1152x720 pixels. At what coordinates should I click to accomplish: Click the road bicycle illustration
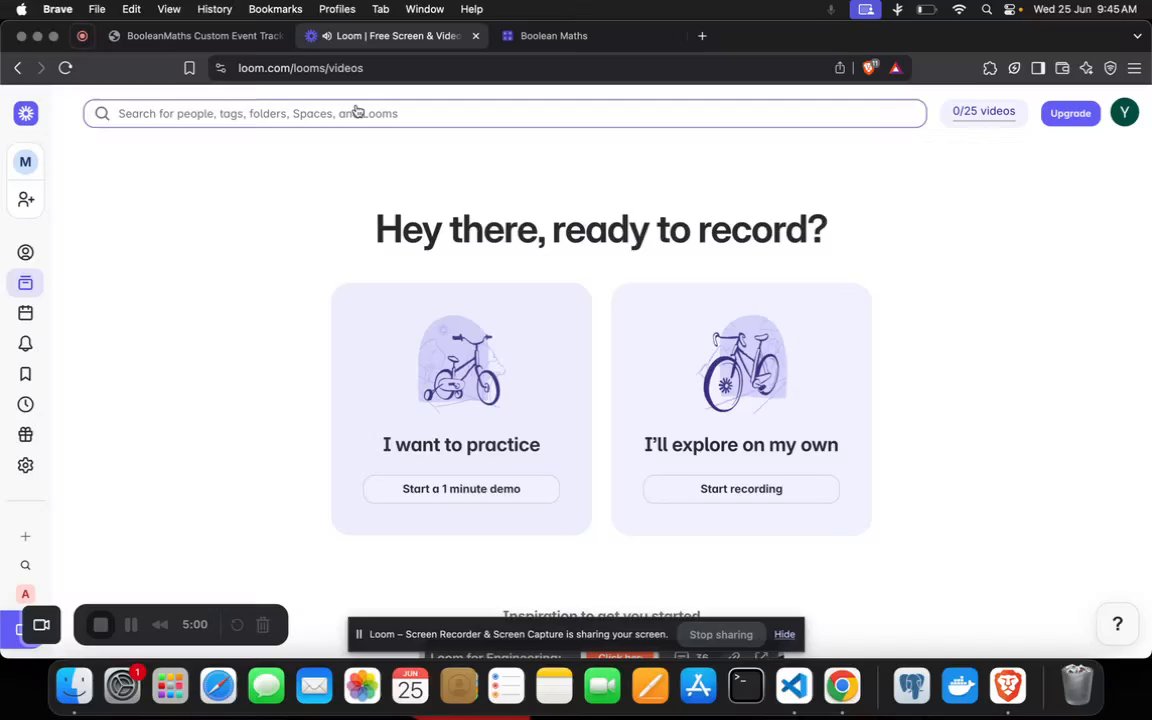tap(741, 362)
